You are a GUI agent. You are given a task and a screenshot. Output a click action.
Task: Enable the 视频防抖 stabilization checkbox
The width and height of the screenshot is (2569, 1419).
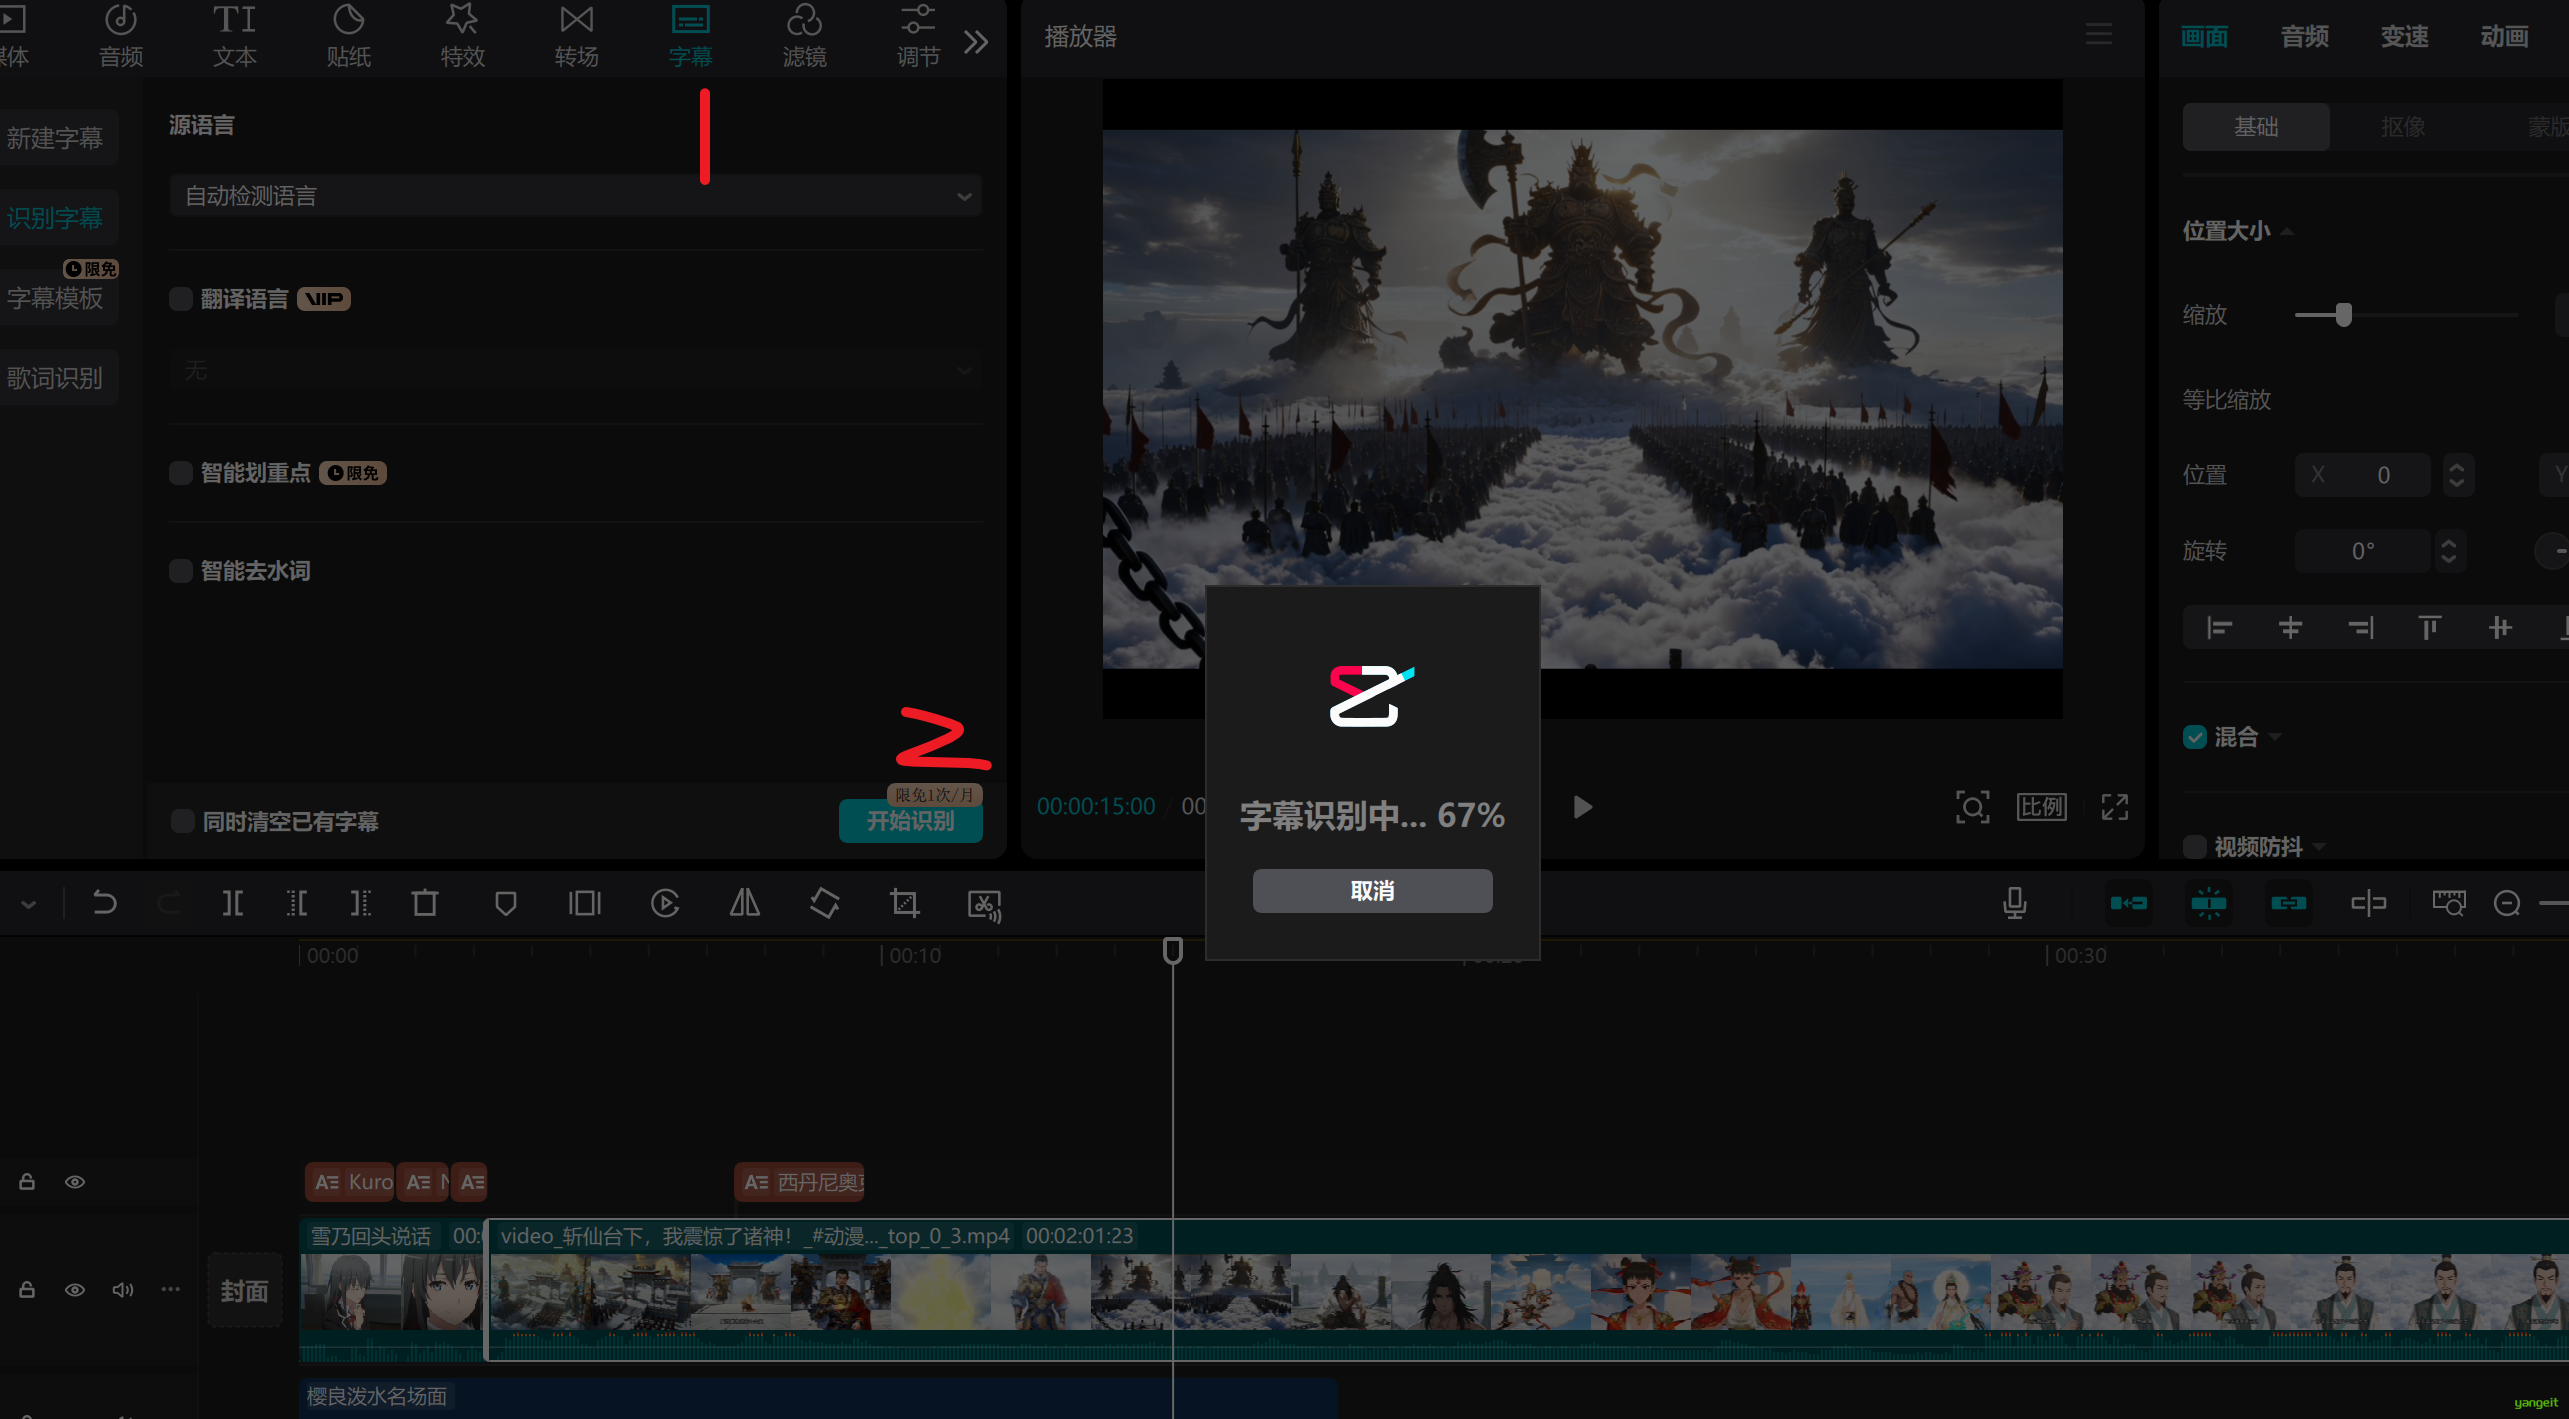coord(2195,847)
